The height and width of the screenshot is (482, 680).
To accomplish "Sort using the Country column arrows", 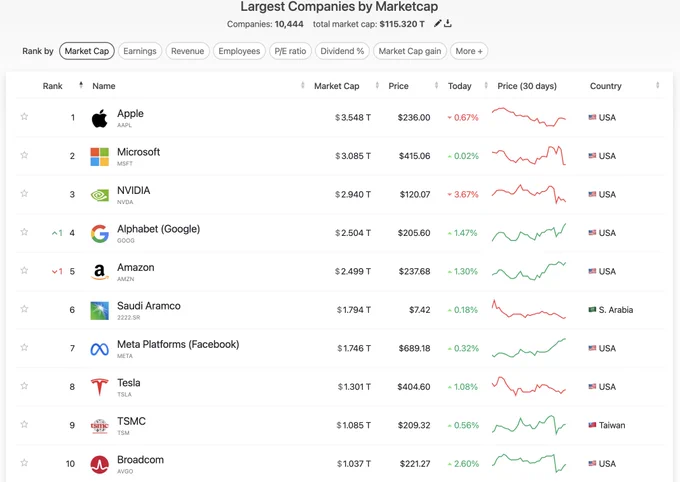I will 657,85.
